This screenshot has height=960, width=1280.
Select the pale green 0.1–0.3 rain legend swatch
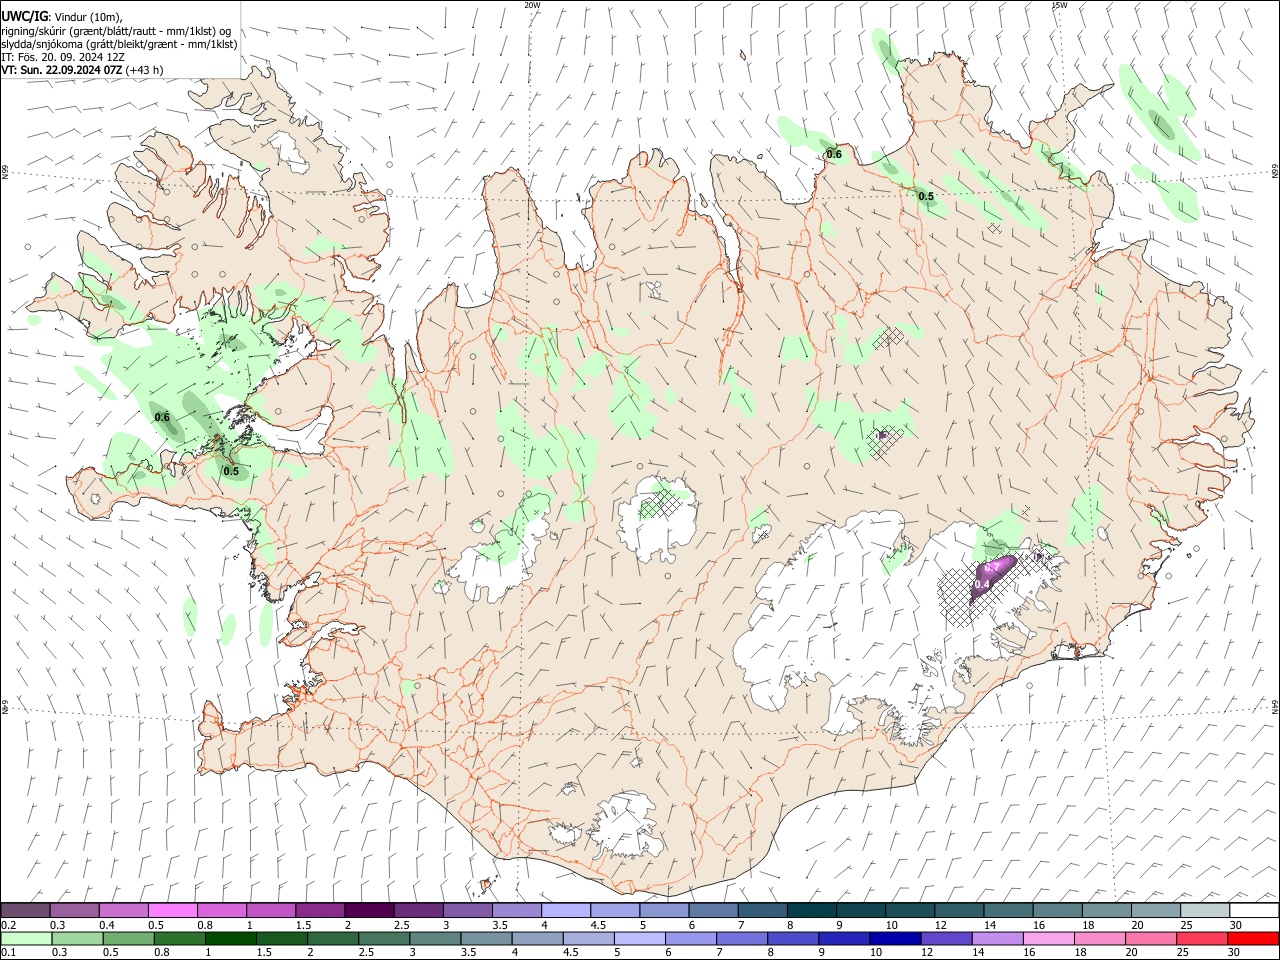[26, 938]
